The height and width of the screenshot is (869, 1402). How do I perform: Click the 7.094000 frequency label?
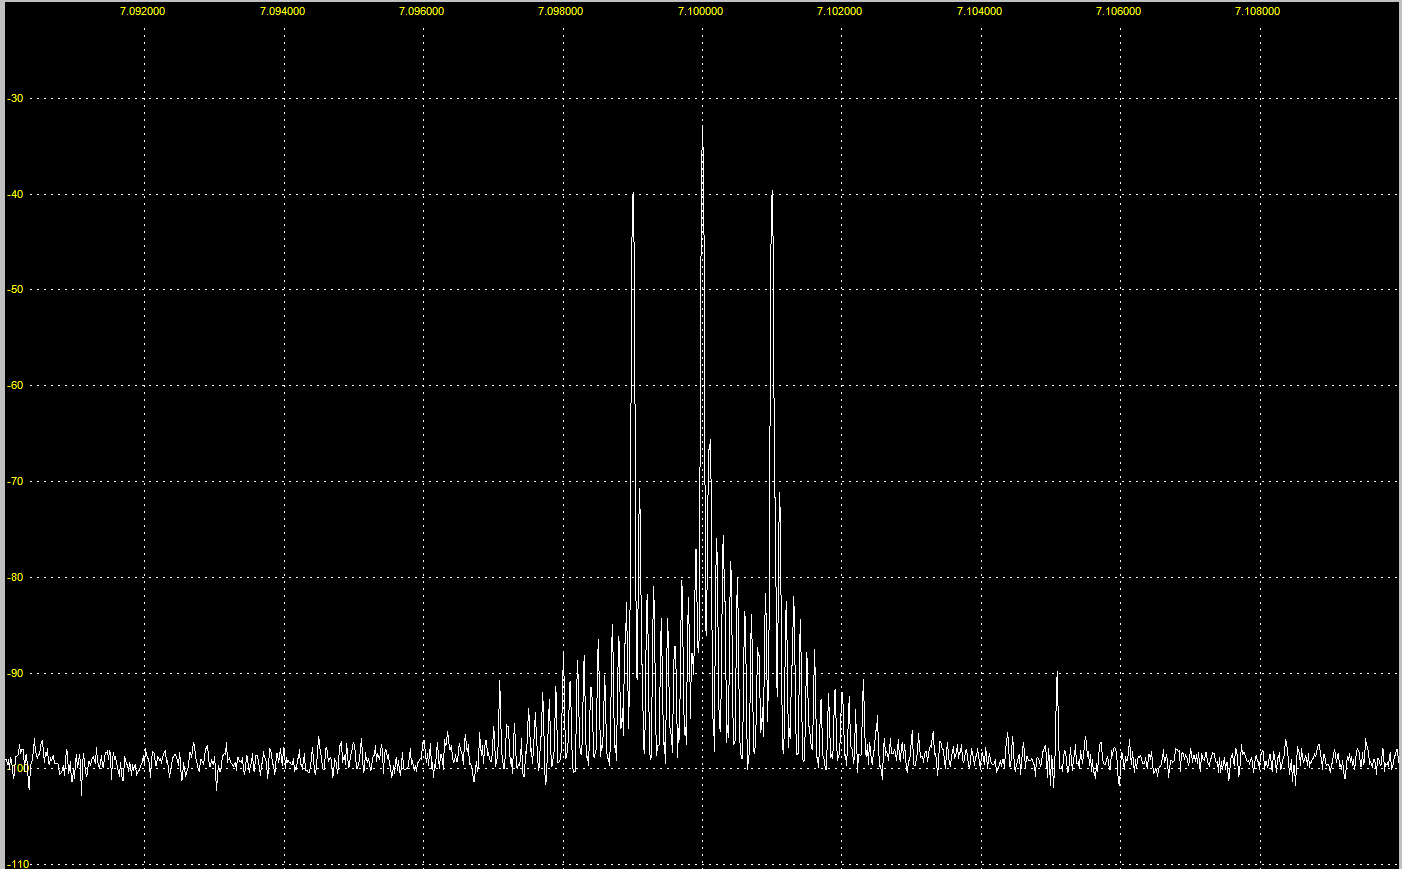tap(282, 11)
